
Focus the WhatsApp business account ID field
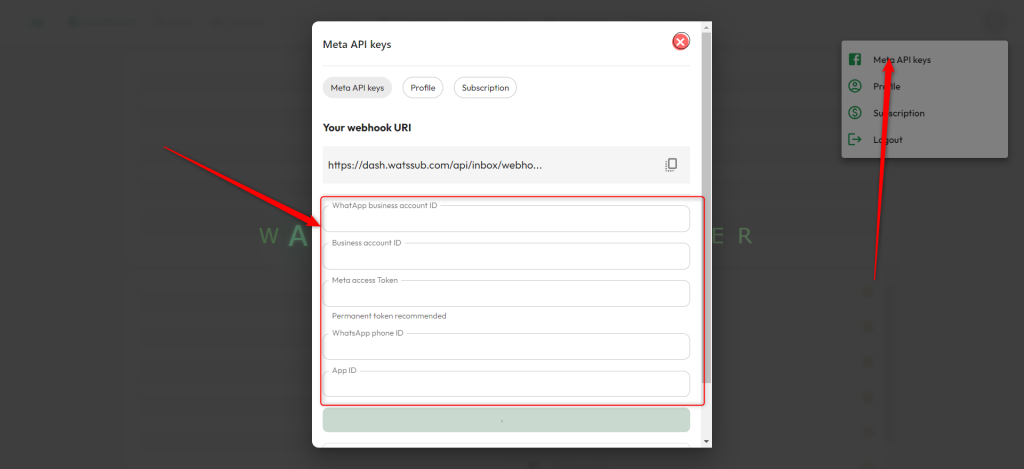506,219
